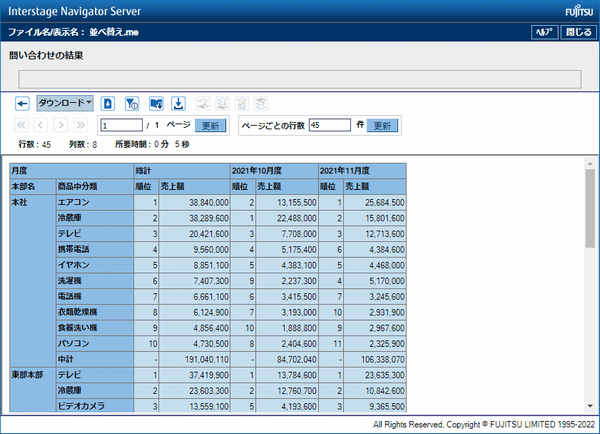
Task: Click the 閉じる close button
Action: pos(579,32)
